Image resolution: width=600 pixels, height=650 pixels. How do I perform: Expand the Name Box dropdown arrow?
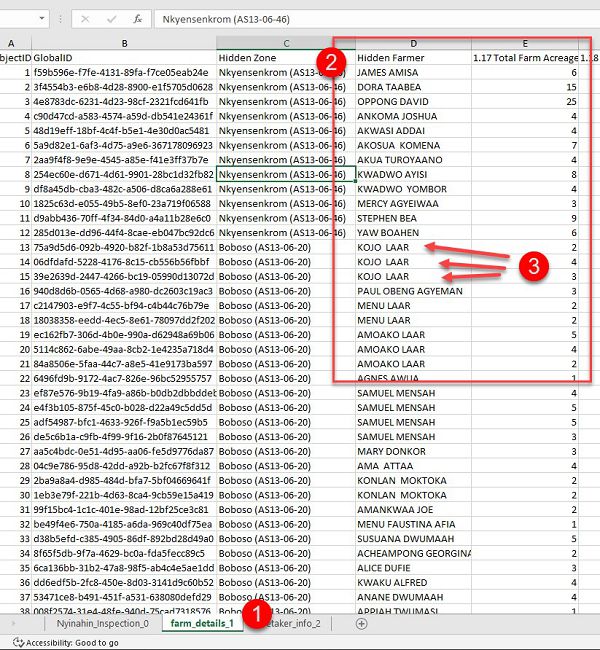pos(41,19)
